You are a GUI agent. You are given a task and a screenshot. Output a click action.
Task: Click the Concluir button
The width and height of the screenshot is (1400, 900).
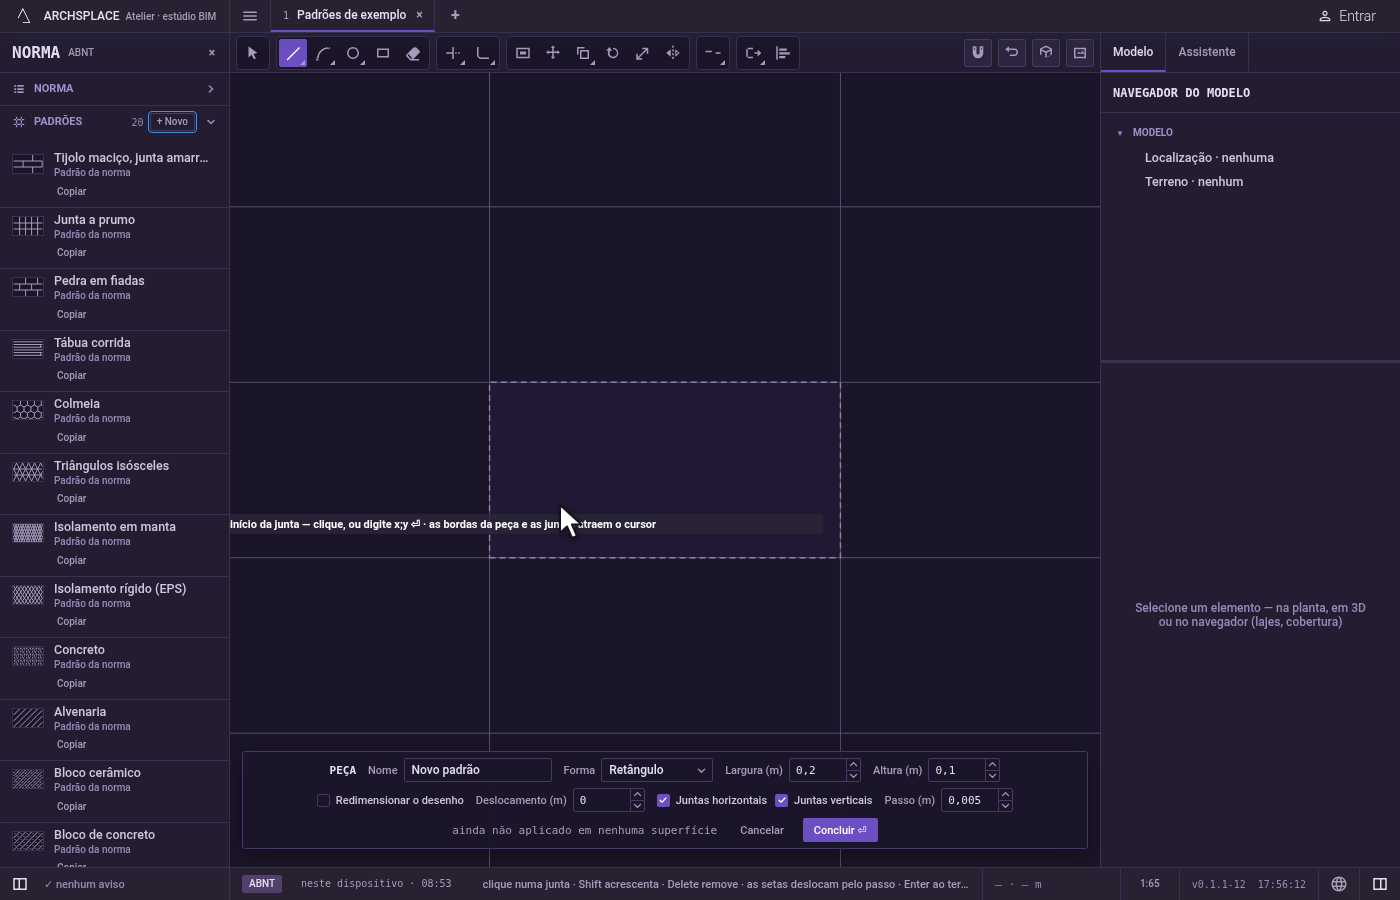(x=840, y=830)
